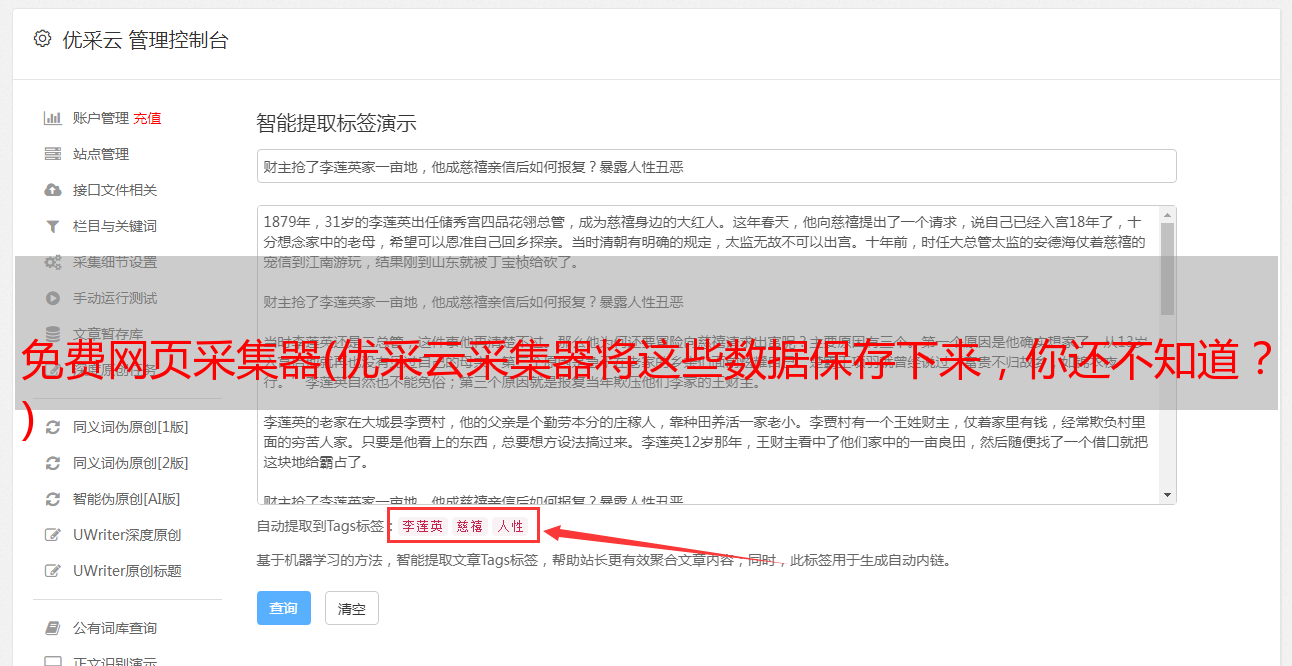1292x666 pixels.
Task: Click the 慈禧 extracted tag
Action: 470,526
